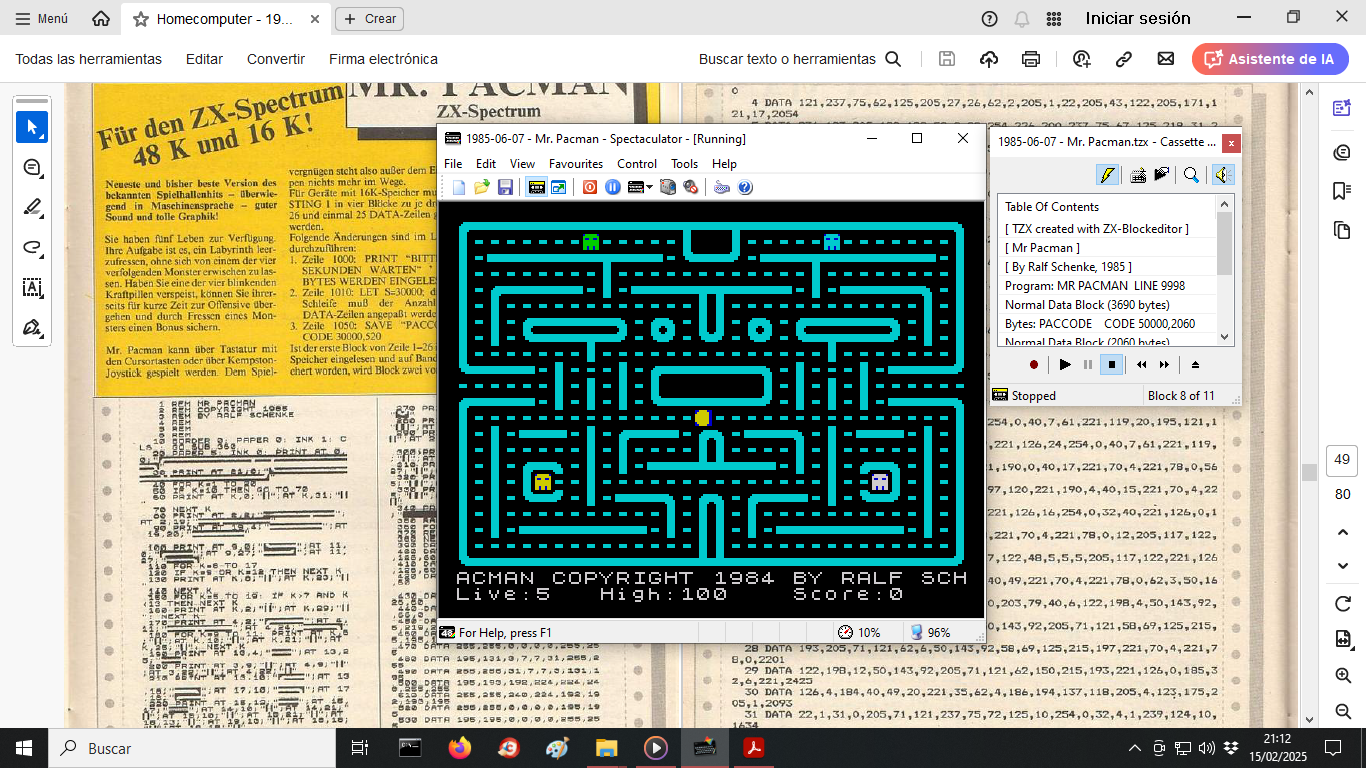Rotate page view in Acrobat sidebar
Viewport: 1366px width, 768px height.
[1342, 604]
